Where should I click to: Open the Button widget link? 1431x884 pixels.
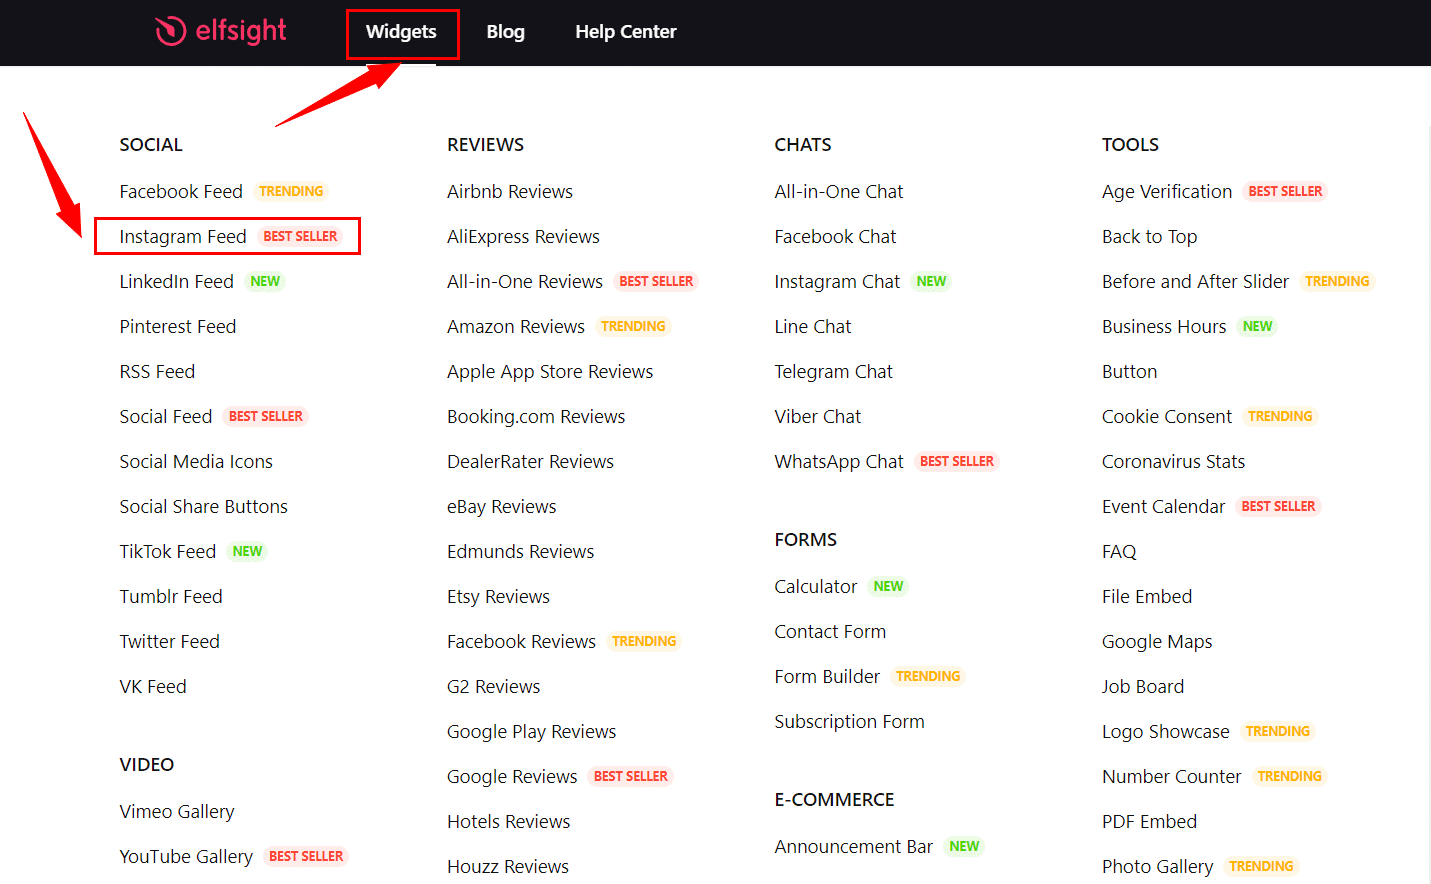[1130, 371]
